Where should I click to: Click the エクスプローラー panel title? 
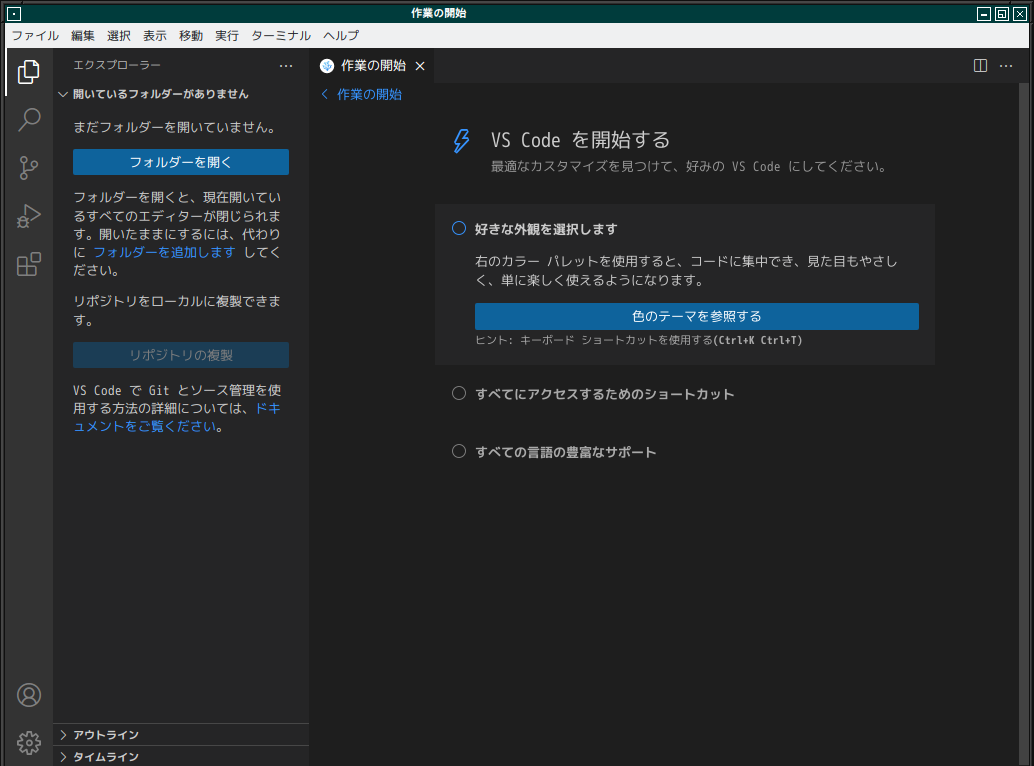(x=117, y=65)
